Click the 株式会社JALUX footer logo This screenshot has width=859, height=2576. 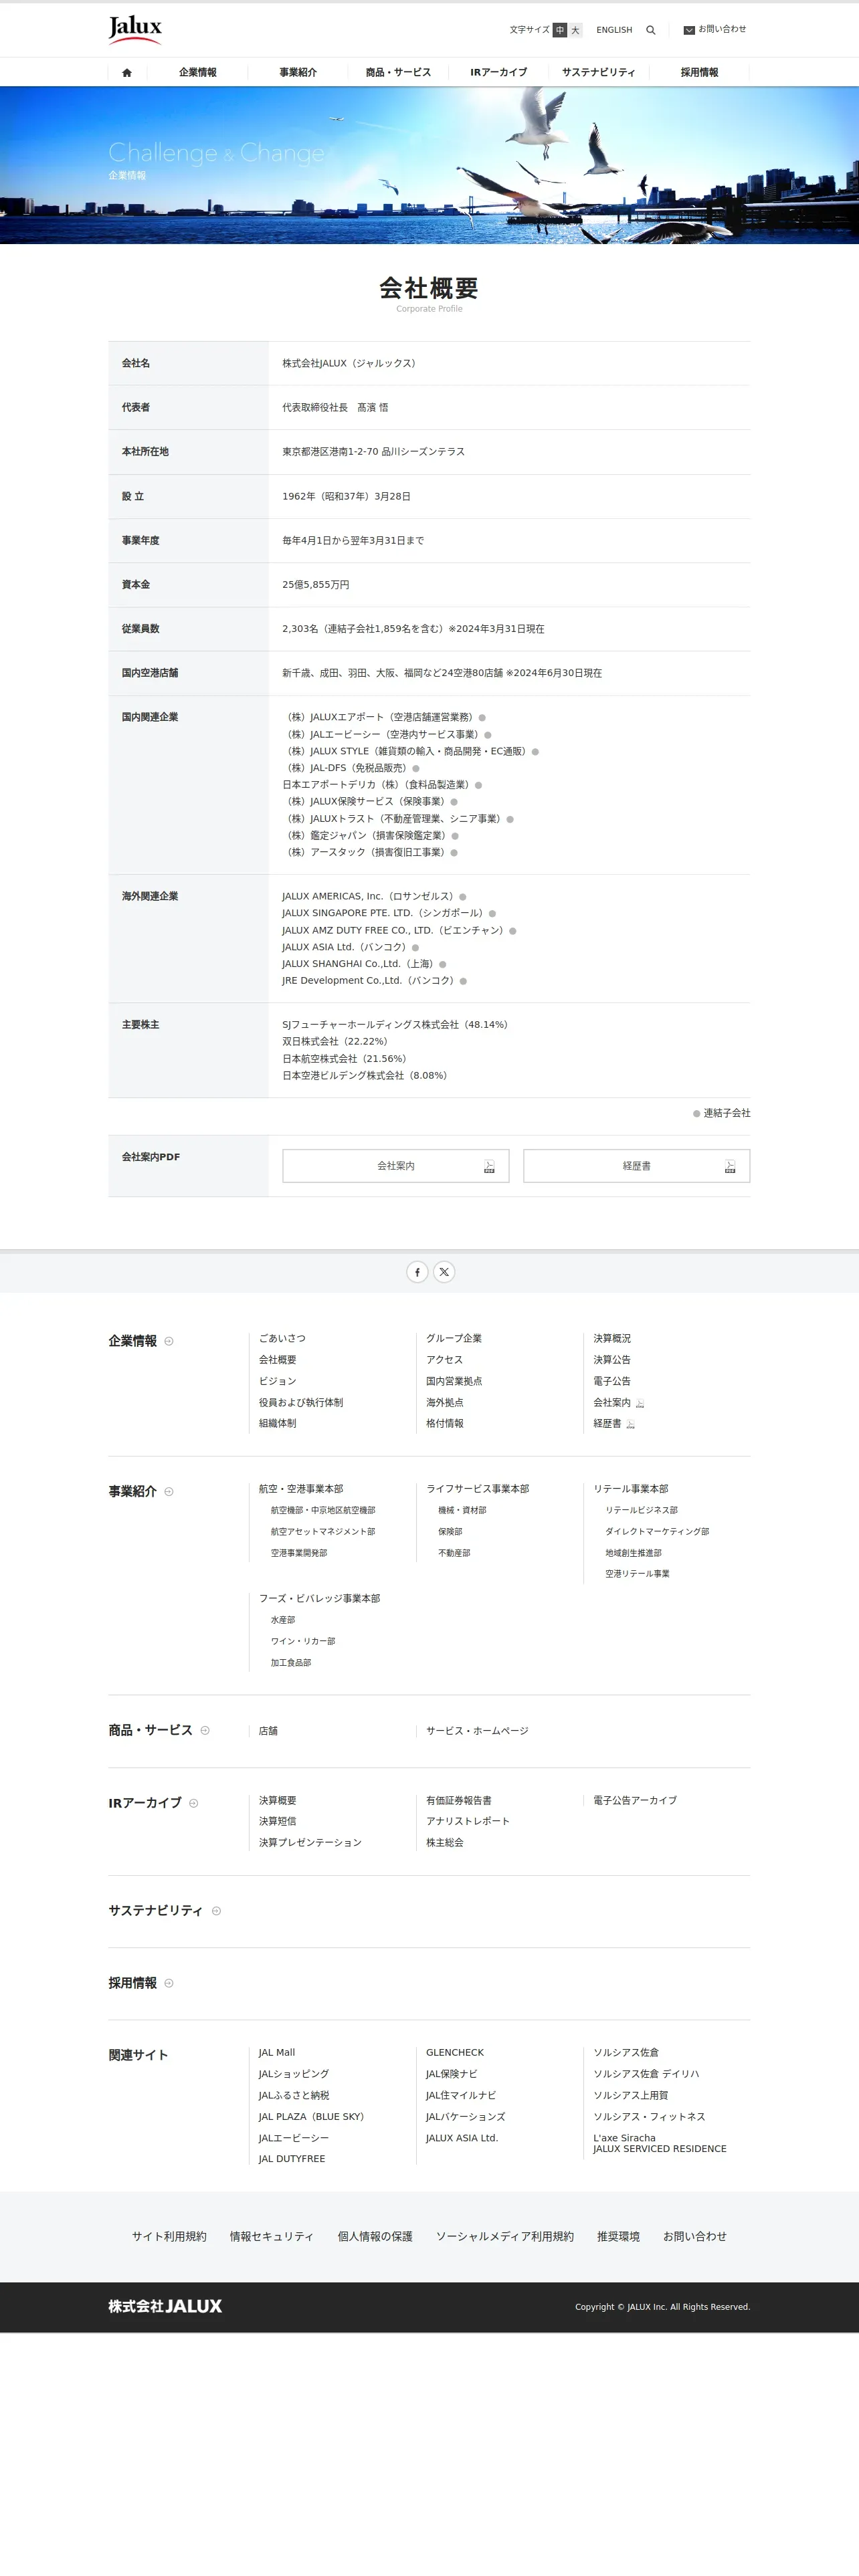[x=165, y=2306]
